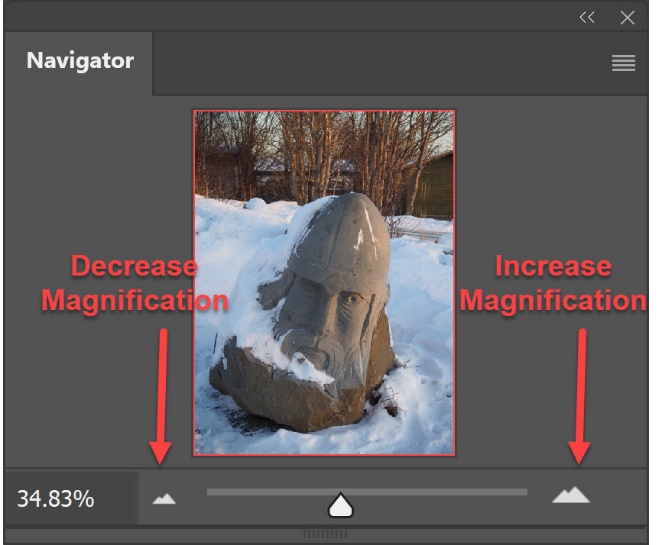662x545 pixels.
Task: Click the small mountains zoom out icon
Action: [x=164, y=499]
